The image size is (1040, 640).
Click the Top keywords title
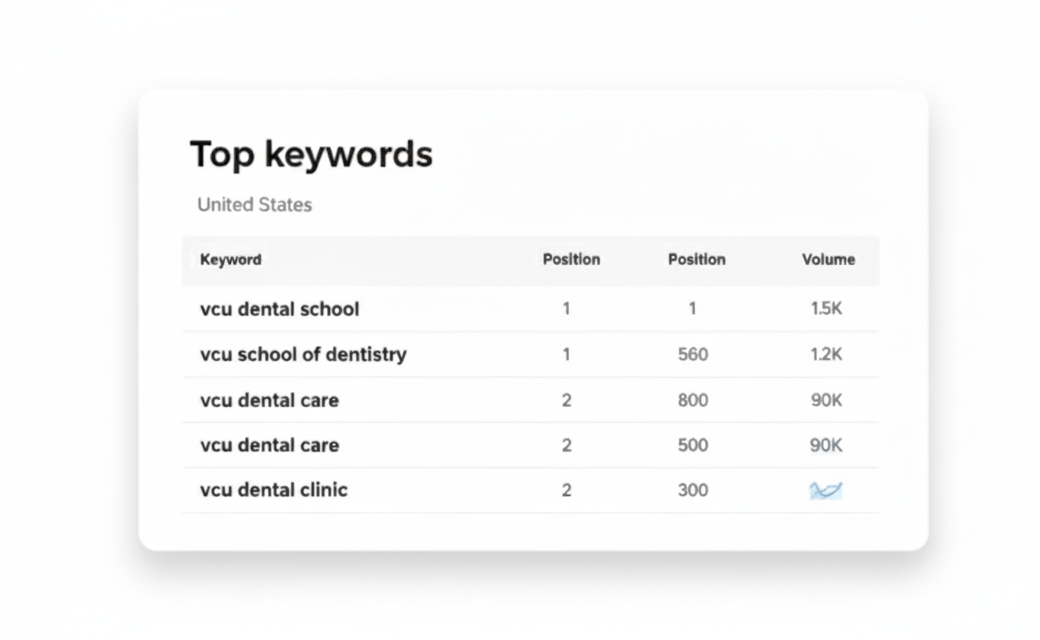click(x=311, y=155)
